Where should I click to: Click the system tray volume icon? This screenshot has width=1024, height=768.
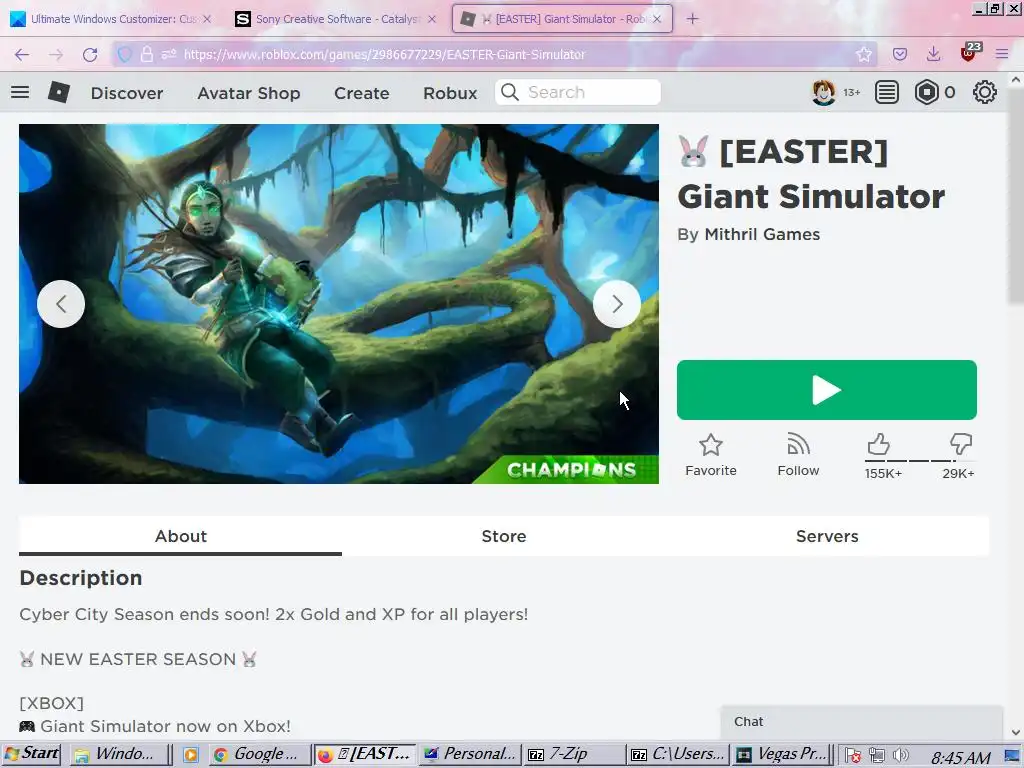point(901,756)
